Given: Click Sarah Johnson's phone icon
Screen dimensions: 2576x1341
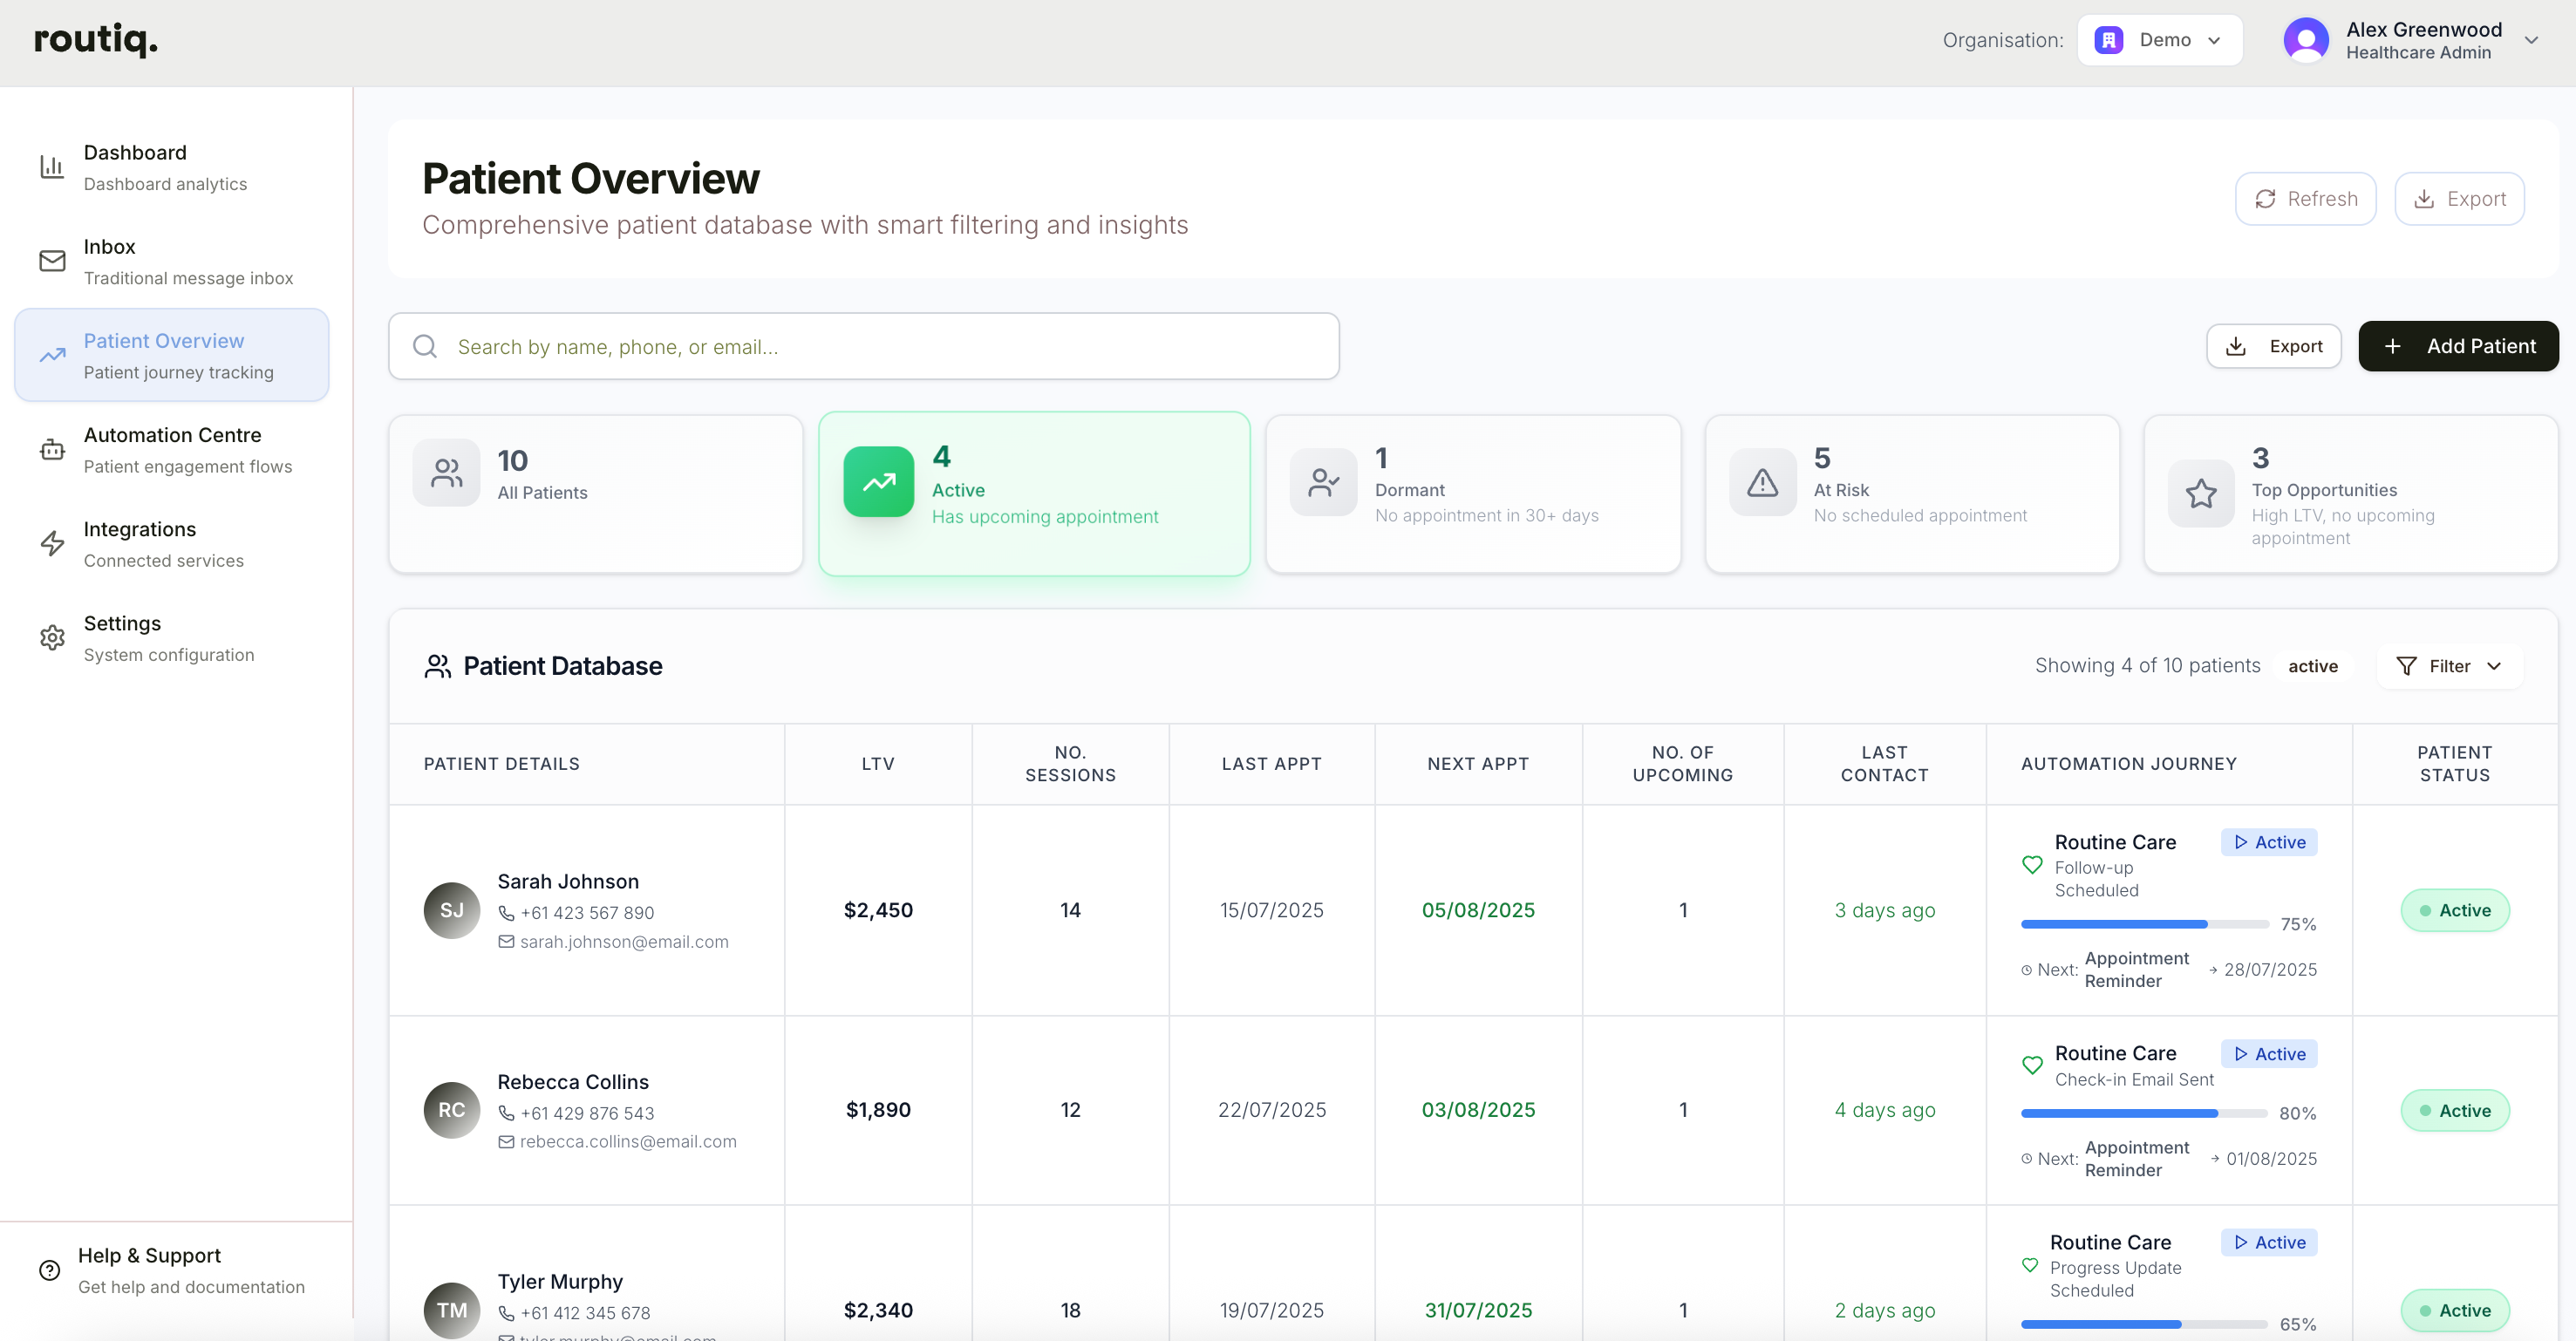Looking at the screenshot, I should click(507, 913).
